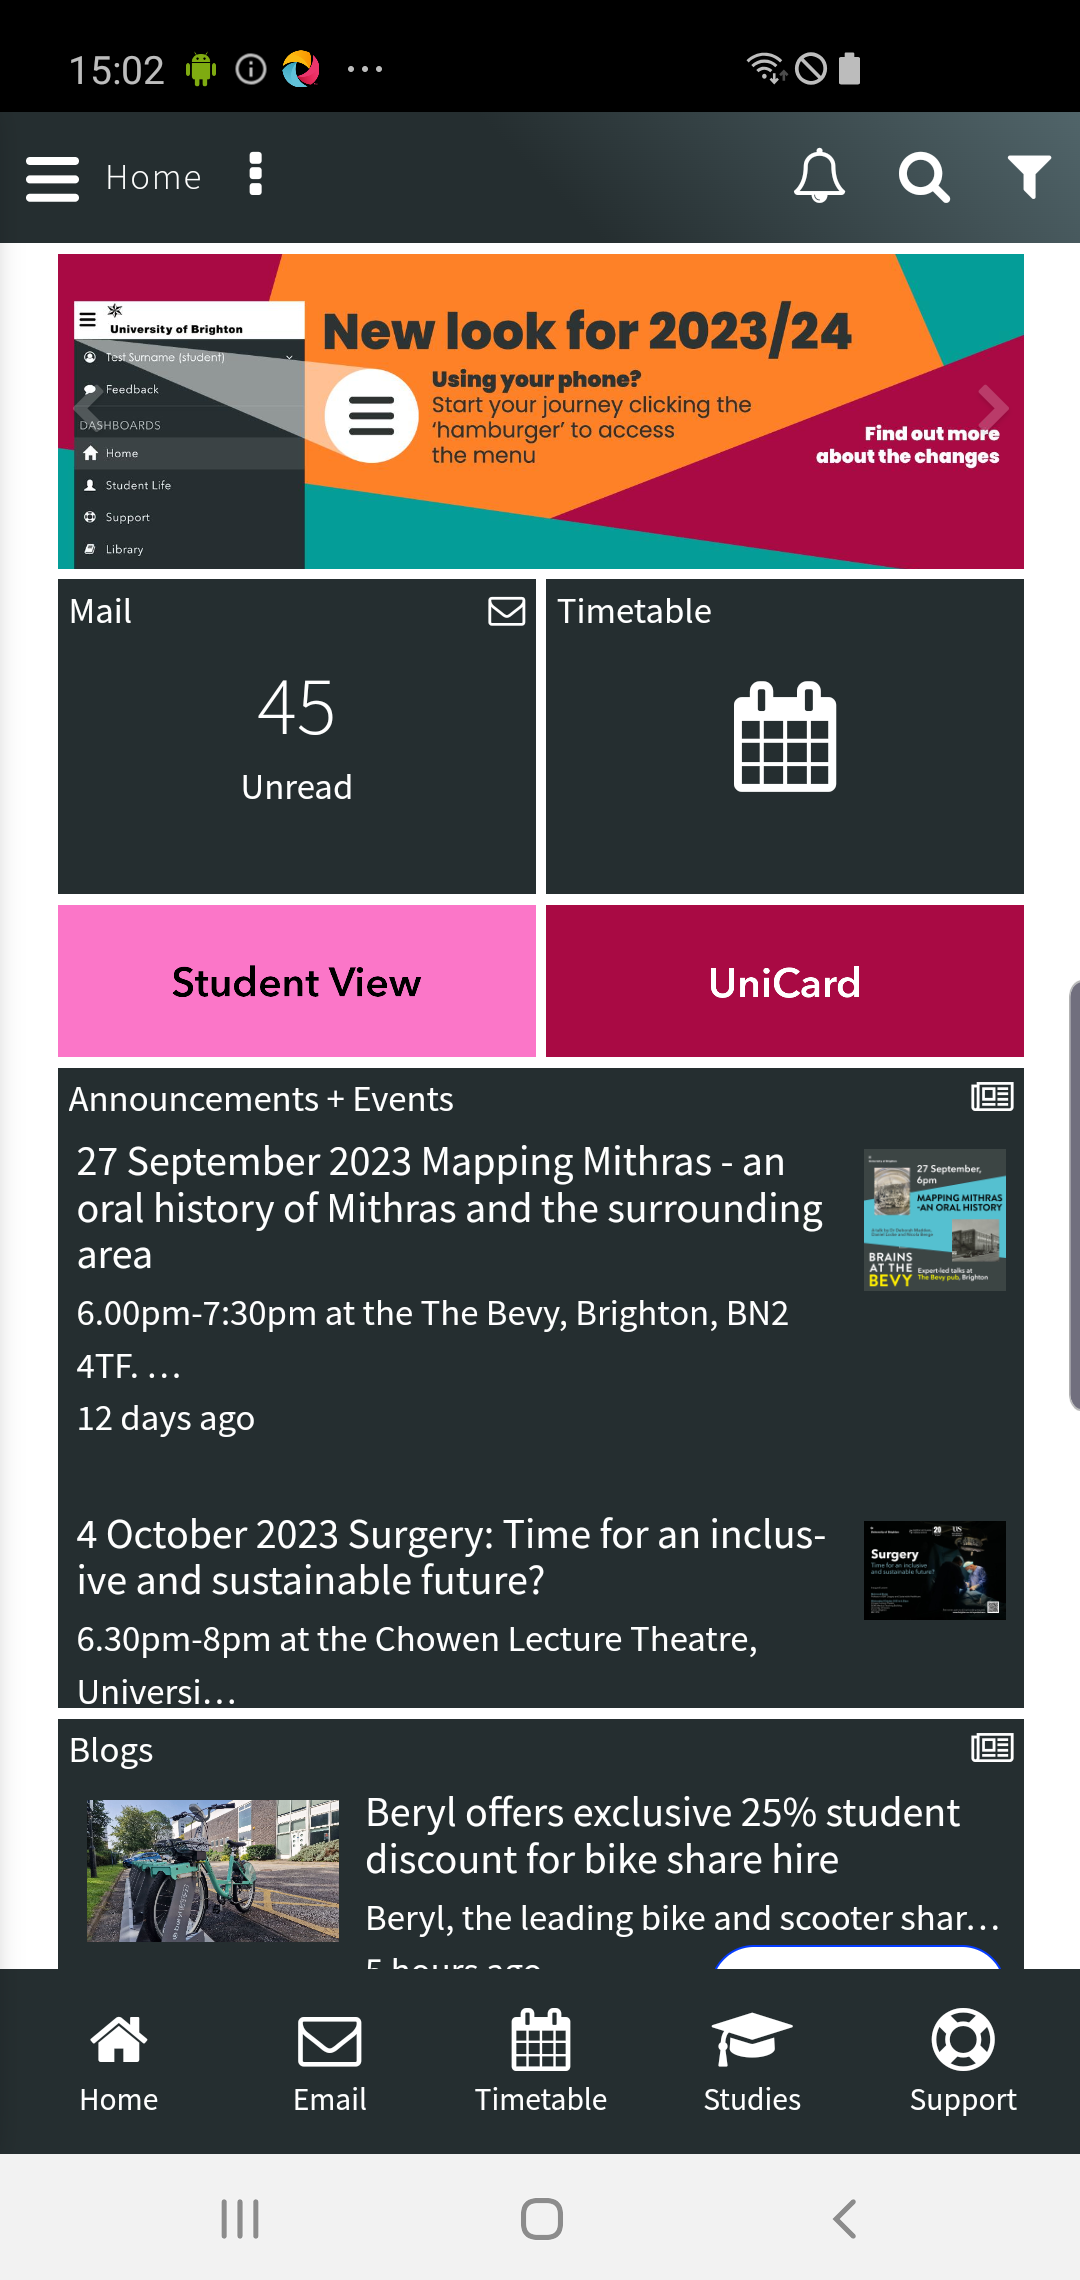Image resolution: width=1080 pixels, height=2280 pixels.
Task: Open Announcements + Events news icon
Action: pos(992,1097)
